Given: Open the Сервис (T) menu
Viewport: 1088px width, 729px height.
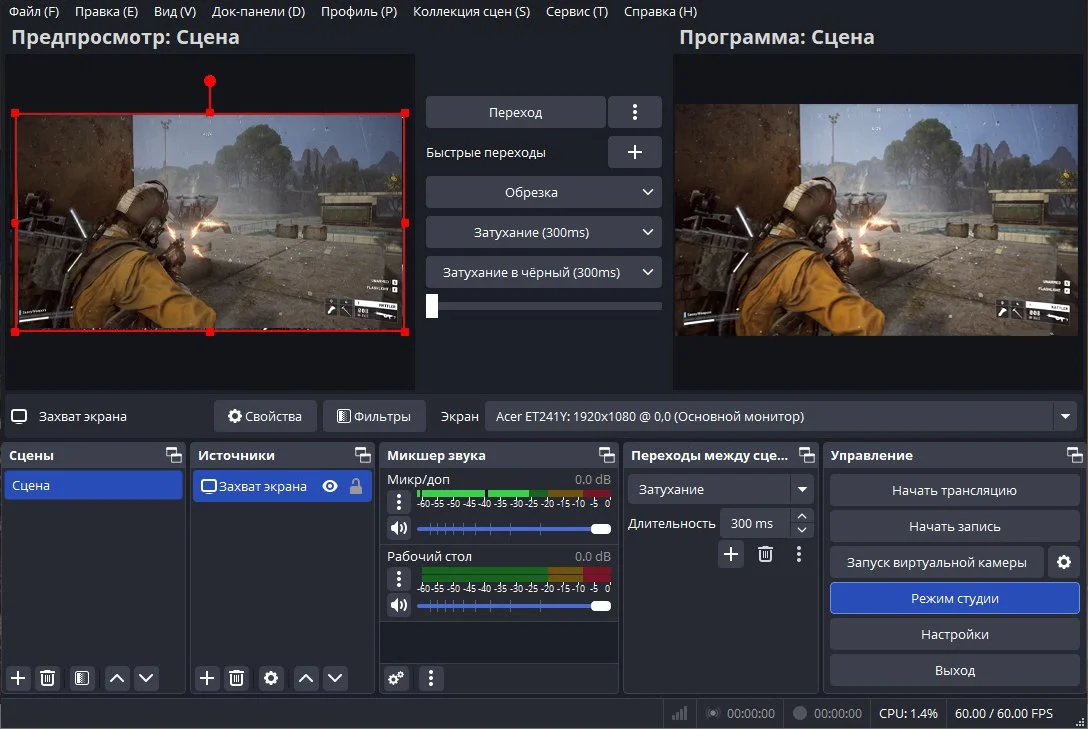Looking at the screenshot, I should pyautogui.click(x=577, y=12).
